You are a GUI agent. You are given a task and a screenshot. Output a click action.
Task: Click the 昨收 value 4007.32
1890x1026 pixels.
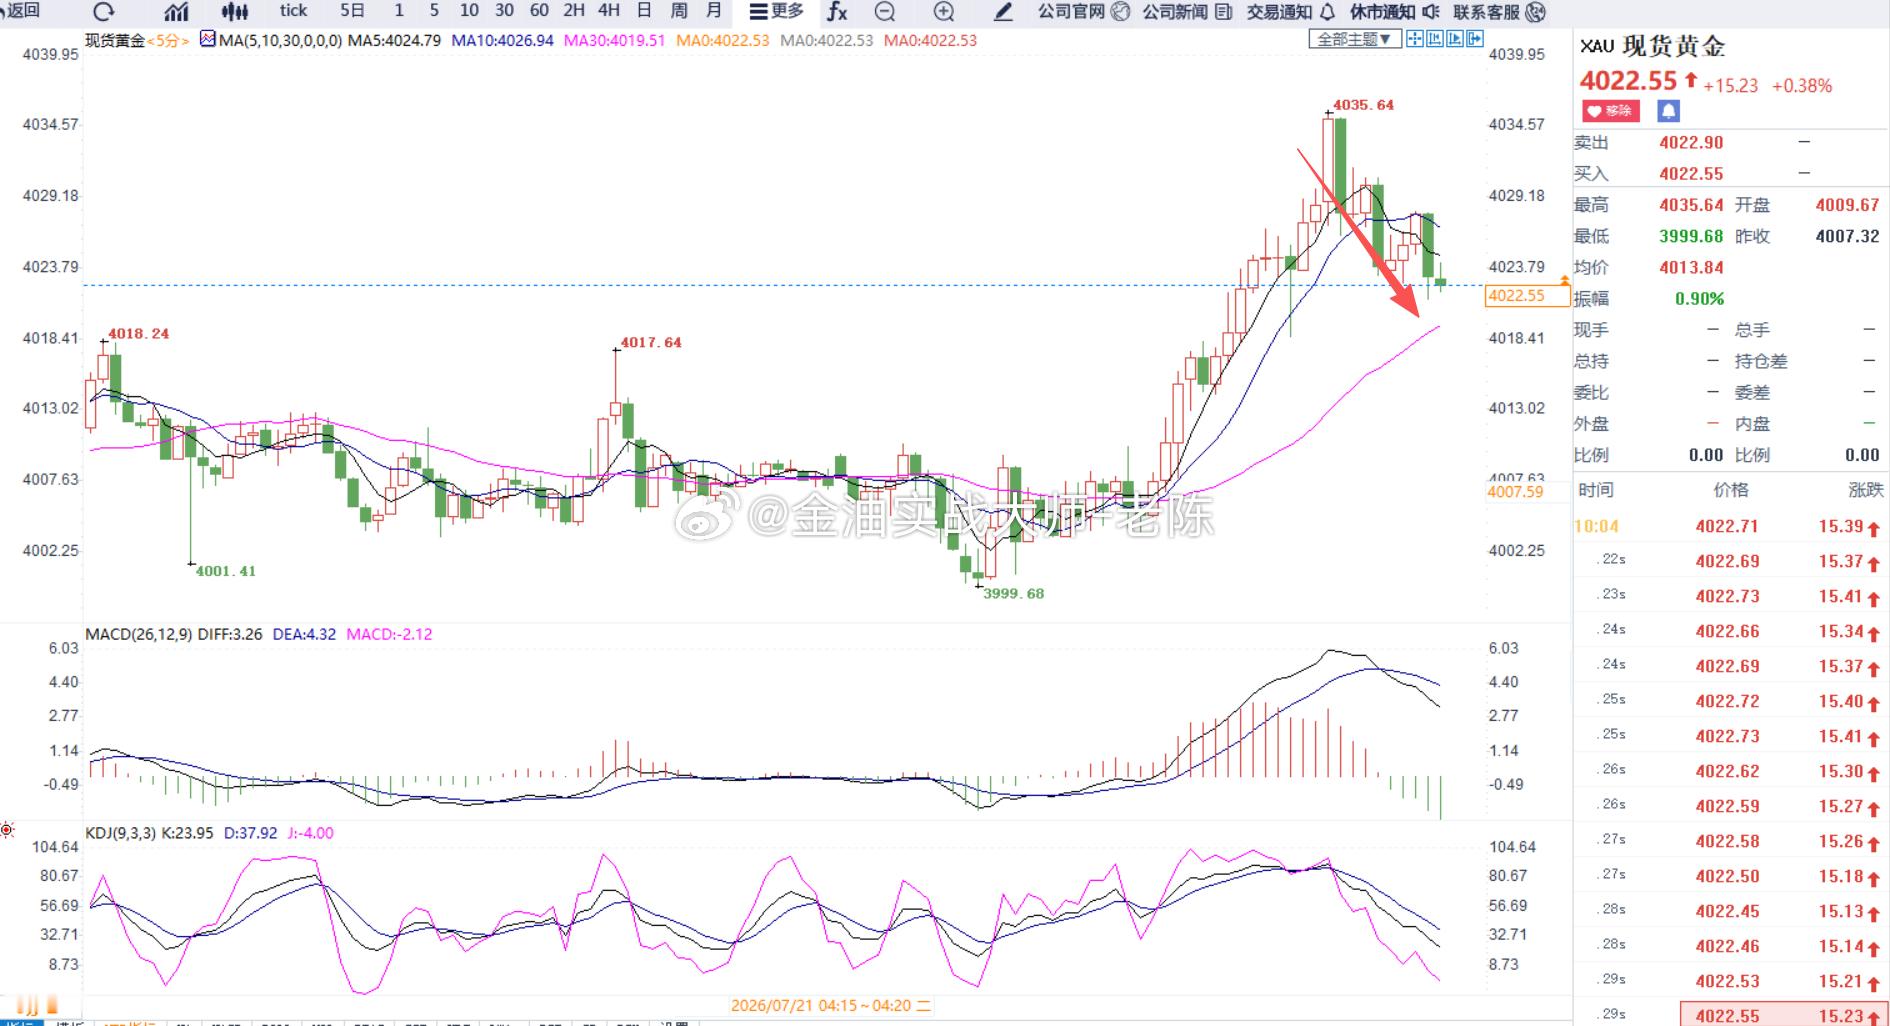[1847, 236]
